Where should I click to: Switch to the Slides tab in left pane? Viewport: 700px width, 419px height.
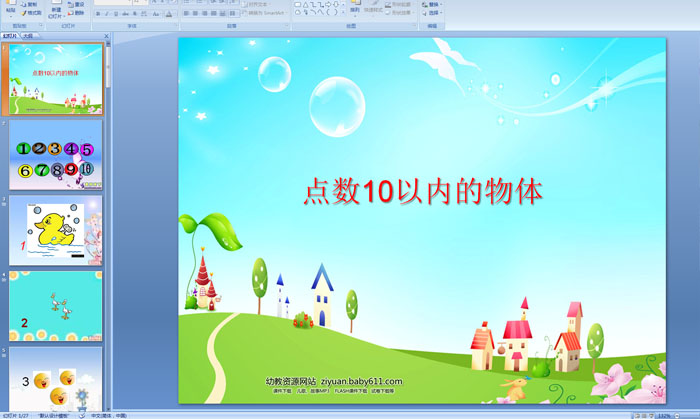(10, 35)
